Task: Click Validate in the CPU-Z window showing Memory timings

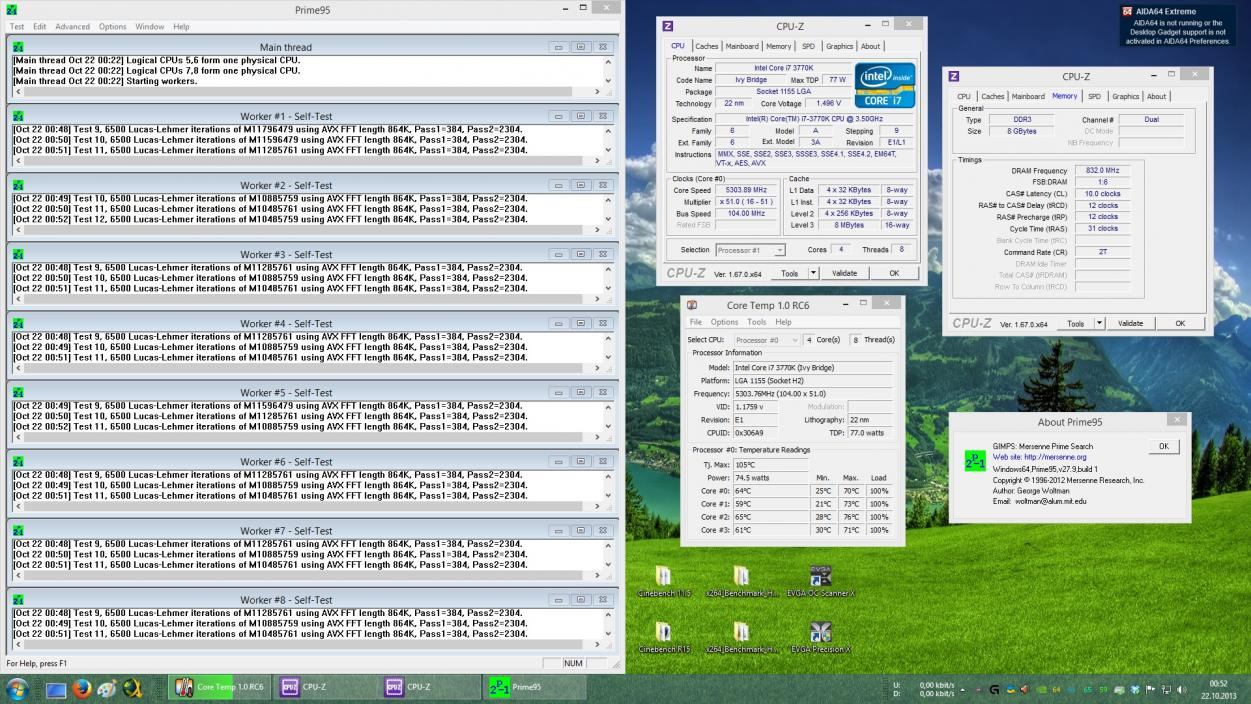Action: click(1131, 323)
